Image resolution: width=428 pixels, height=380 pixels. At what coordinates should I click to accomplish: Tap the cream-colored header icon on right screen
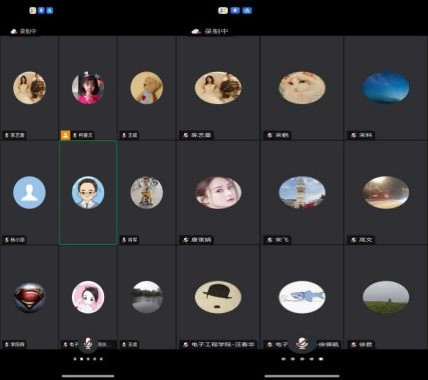pos(223,11)
